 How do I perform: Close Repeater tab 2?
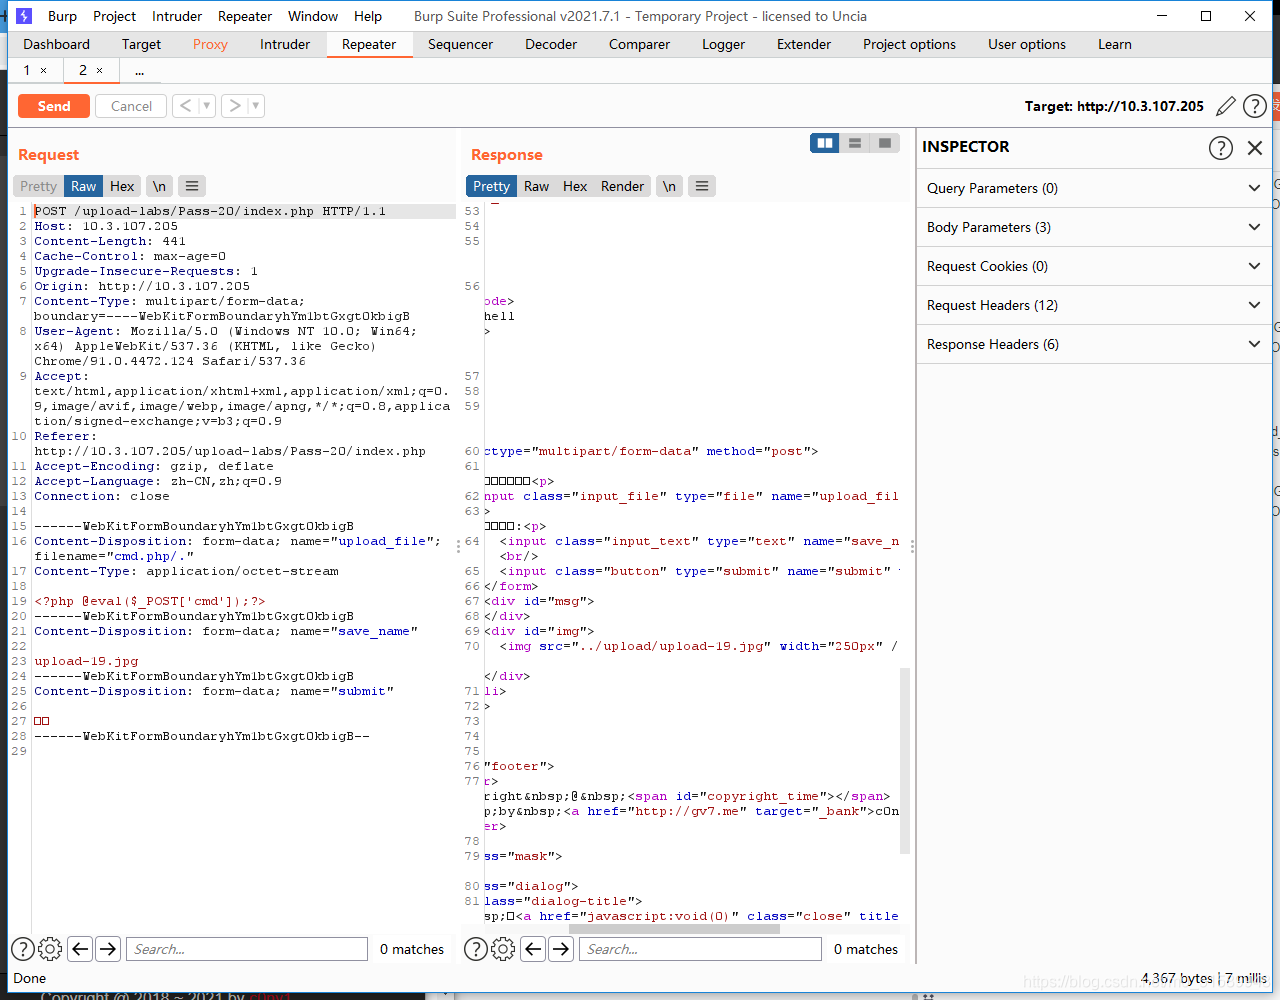[99, 70]
